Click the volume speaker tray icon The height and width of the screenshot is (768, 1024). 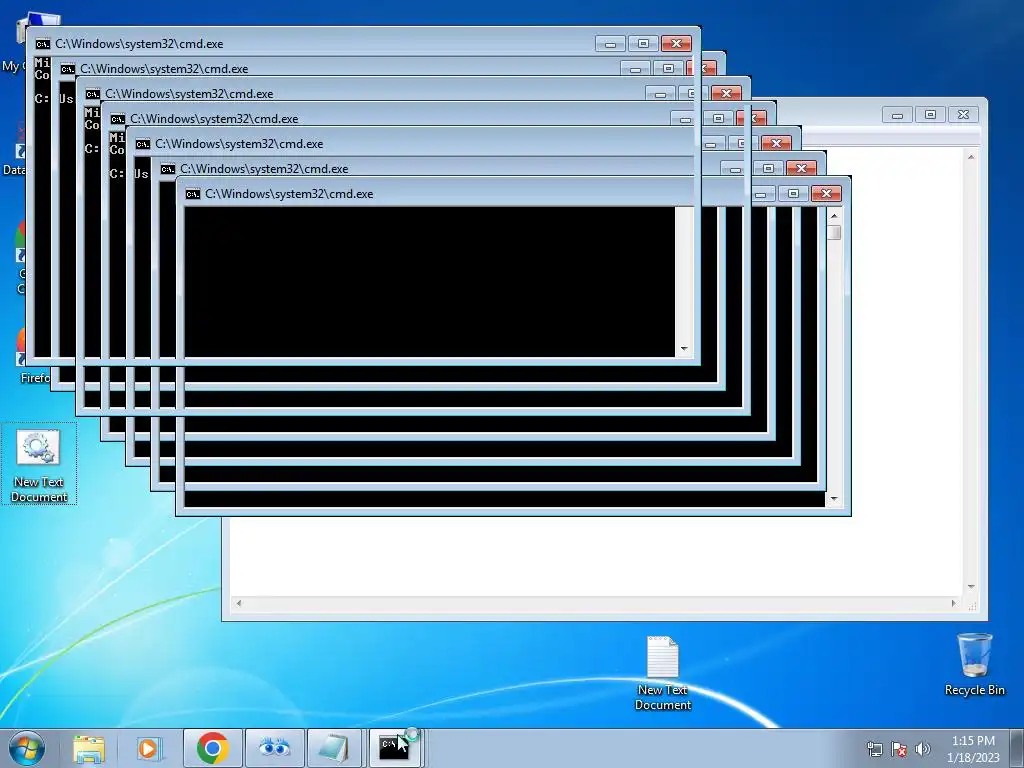coord(923,749)
